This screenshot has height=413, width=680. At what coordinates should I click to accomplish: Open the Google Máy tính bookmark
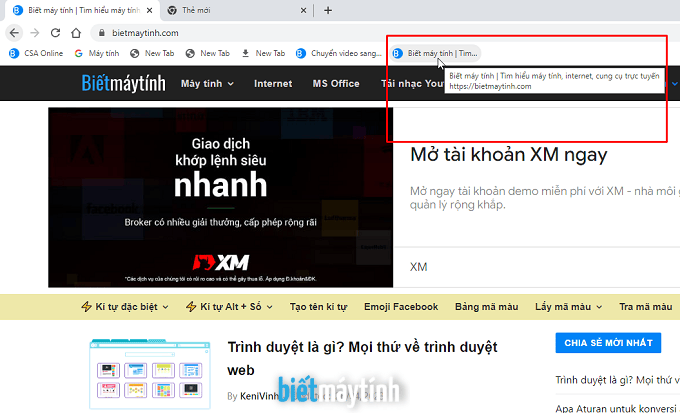pos(97,53)
